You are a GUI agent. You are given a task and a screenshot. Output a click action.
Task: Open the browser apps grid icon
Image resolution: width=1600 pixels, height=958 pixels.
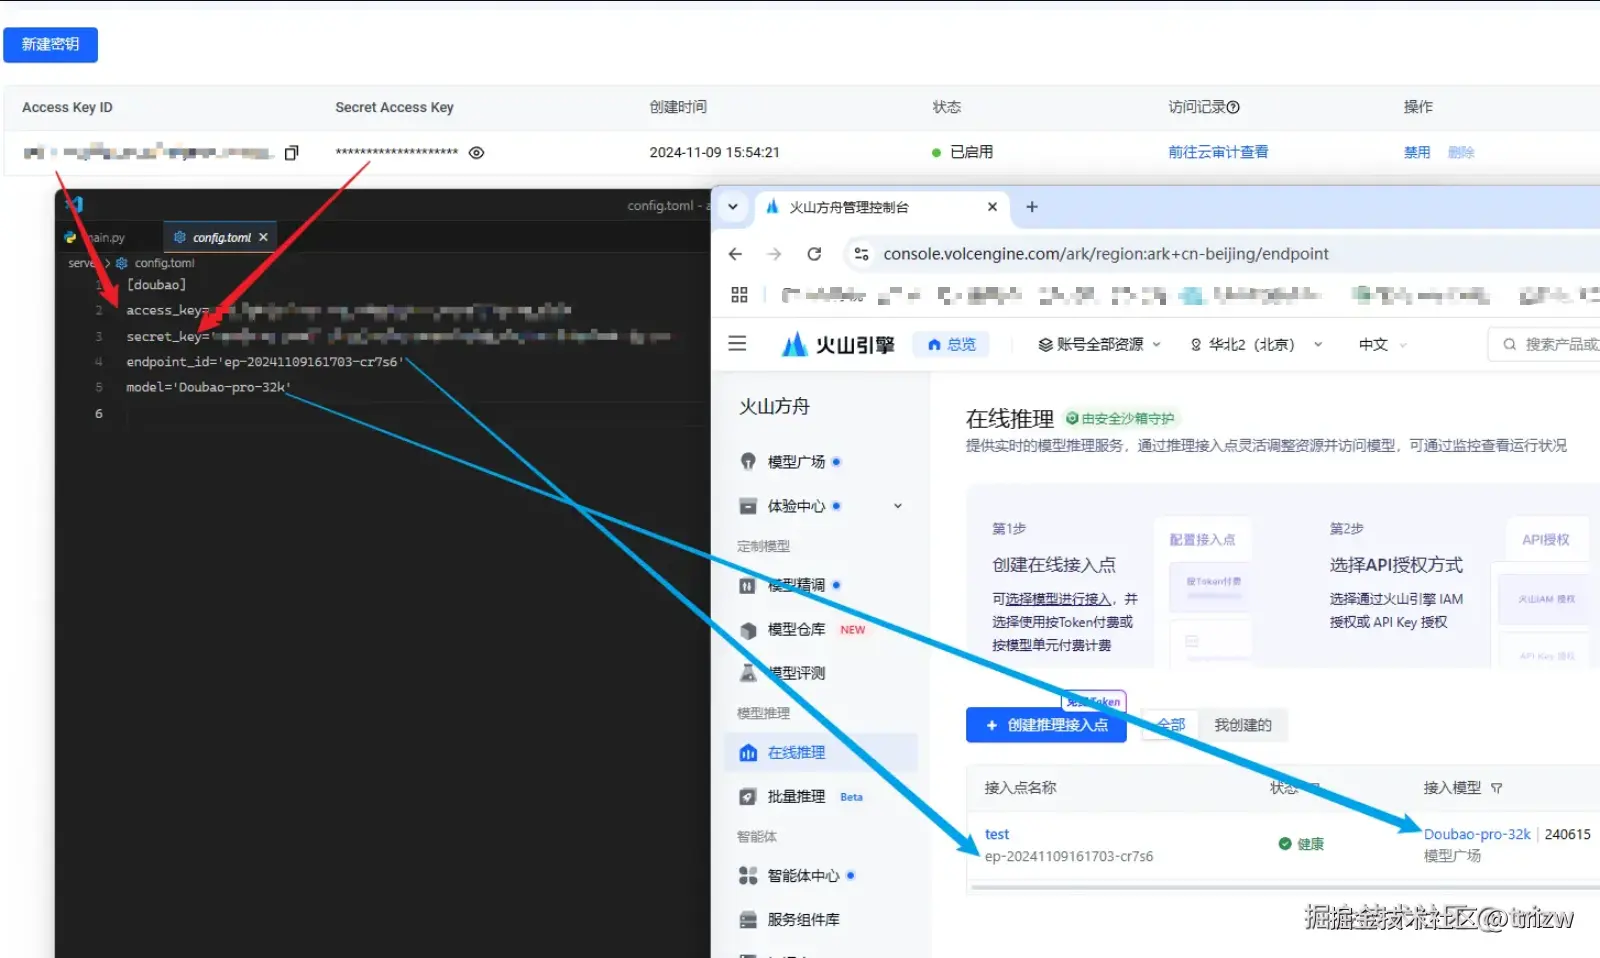tap(739, 295)
